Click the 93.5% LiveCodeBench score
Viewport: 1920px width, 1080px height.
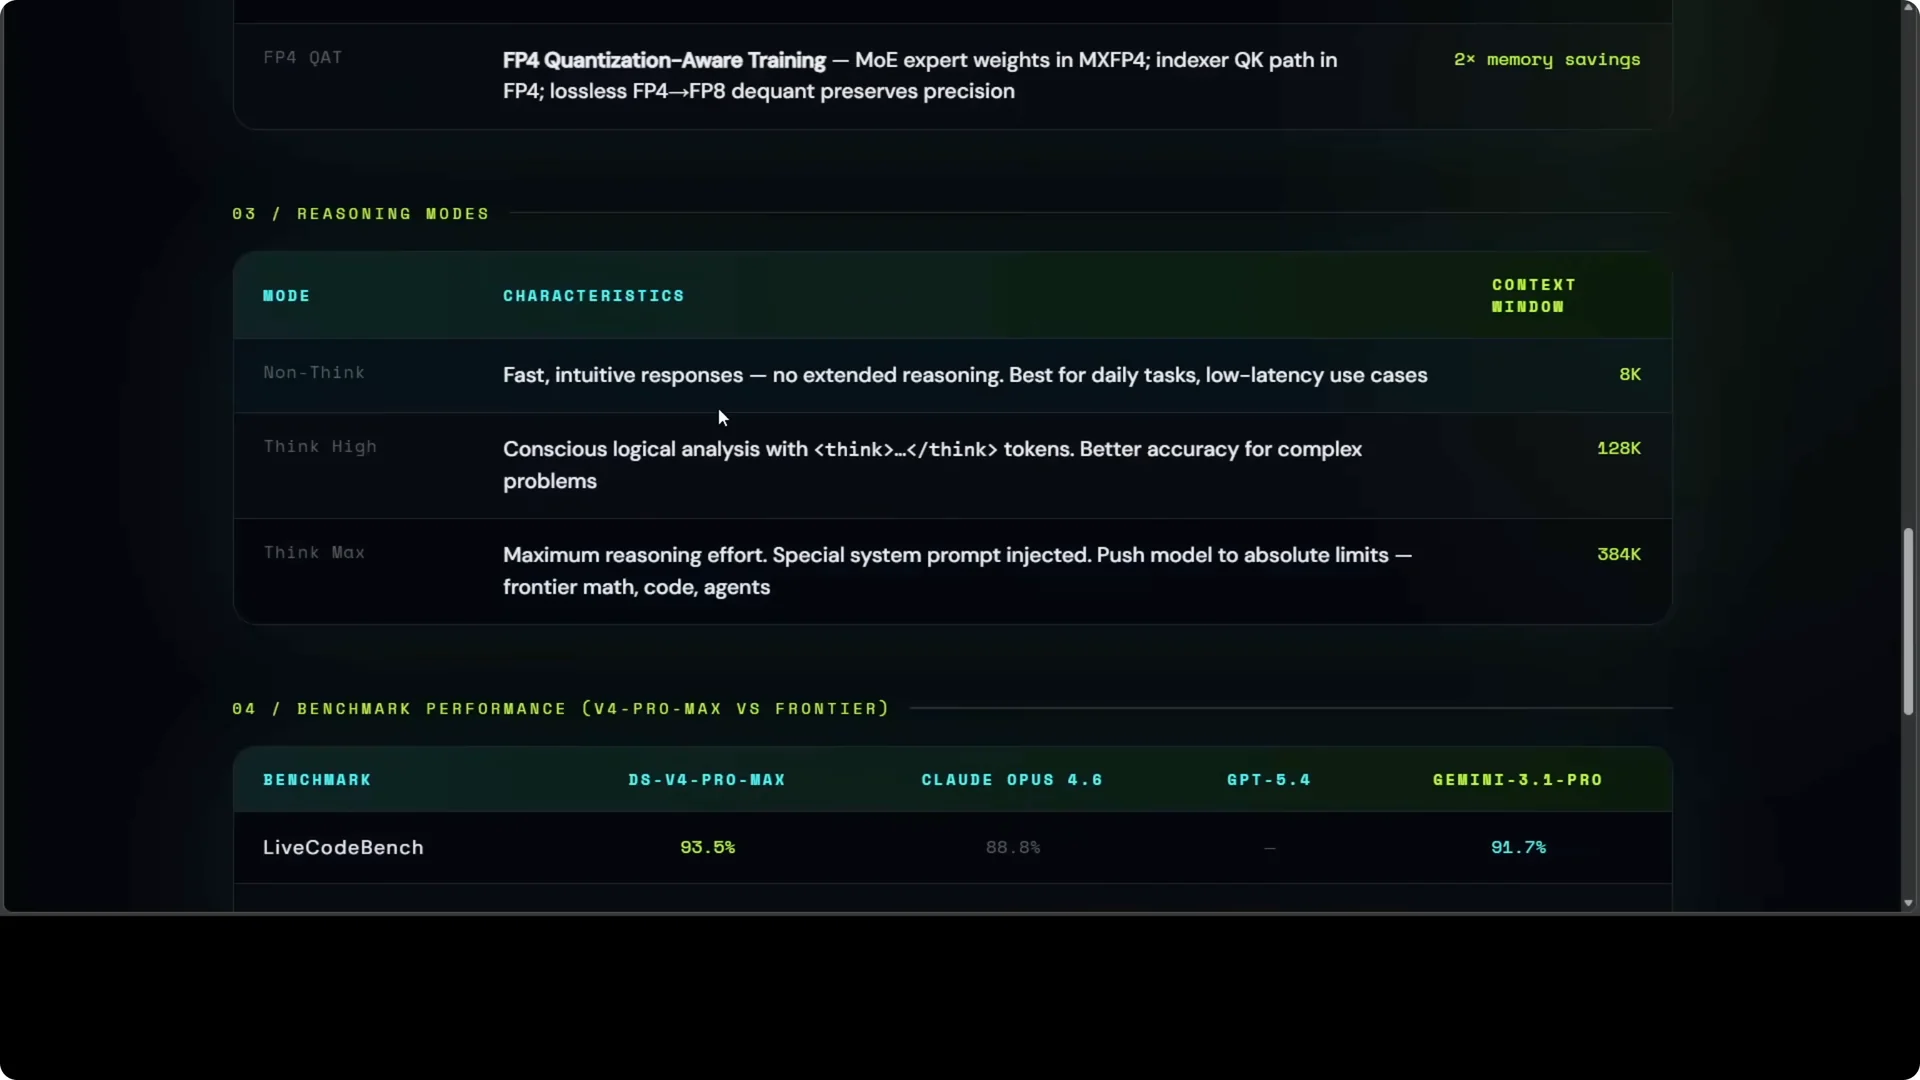[708, 848]
